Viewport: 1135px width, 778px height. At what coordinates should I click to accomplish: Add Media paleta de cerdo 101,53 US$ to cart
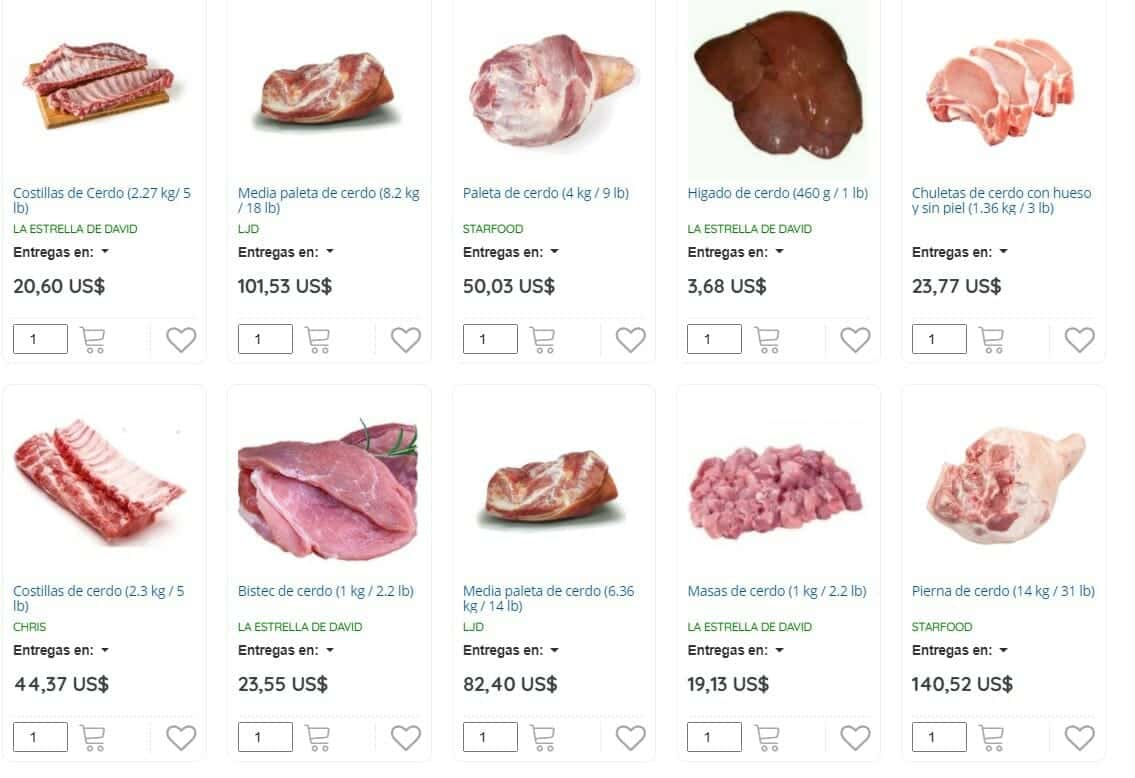coord(318,339)
